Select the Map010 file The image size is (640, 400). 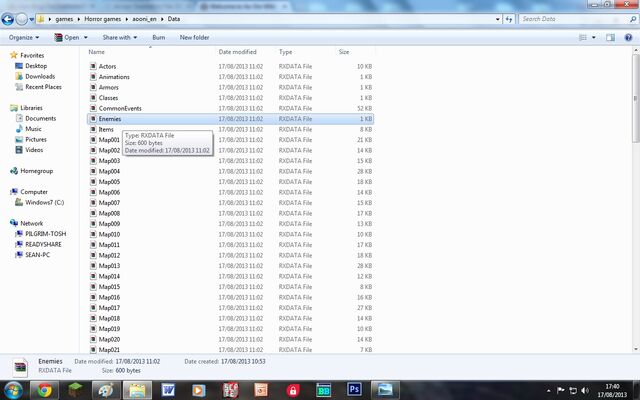coord(109,234)
